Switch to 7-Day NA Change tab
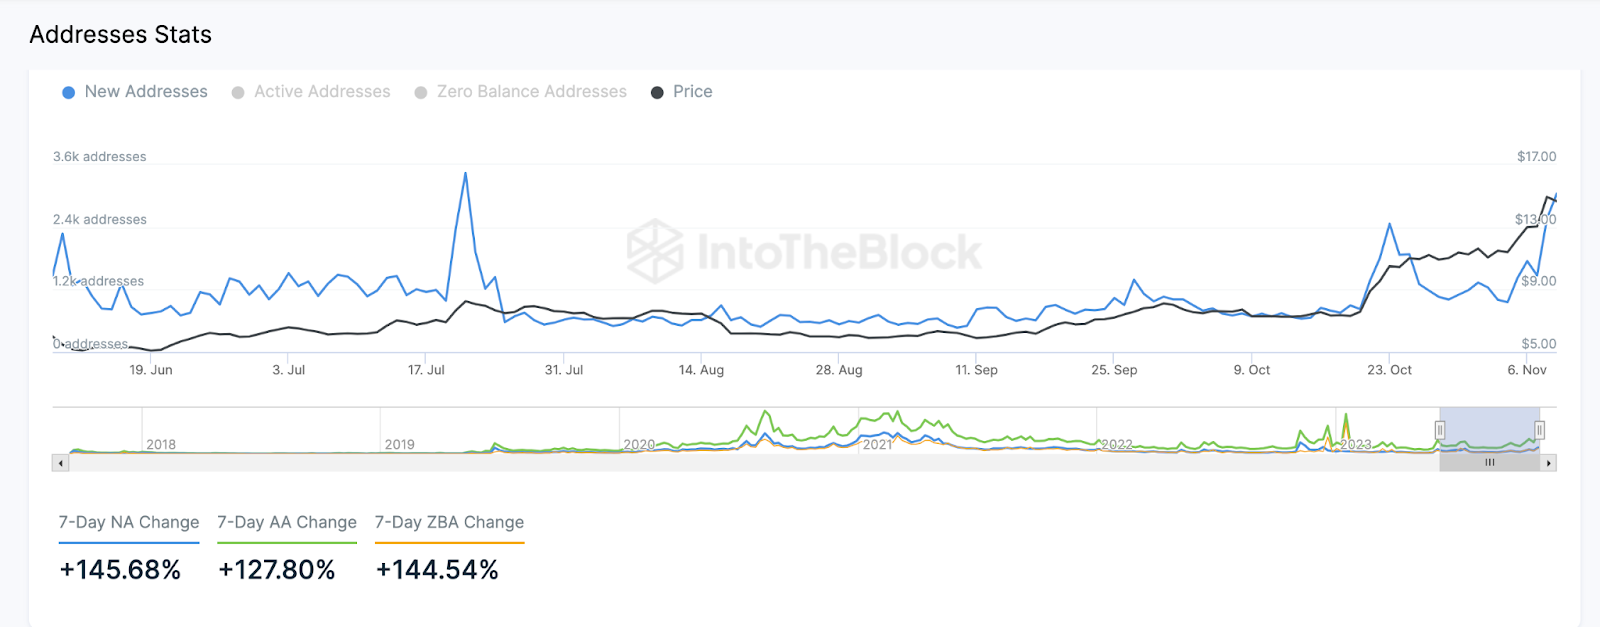1600x627 pixels. coord(129,522)
